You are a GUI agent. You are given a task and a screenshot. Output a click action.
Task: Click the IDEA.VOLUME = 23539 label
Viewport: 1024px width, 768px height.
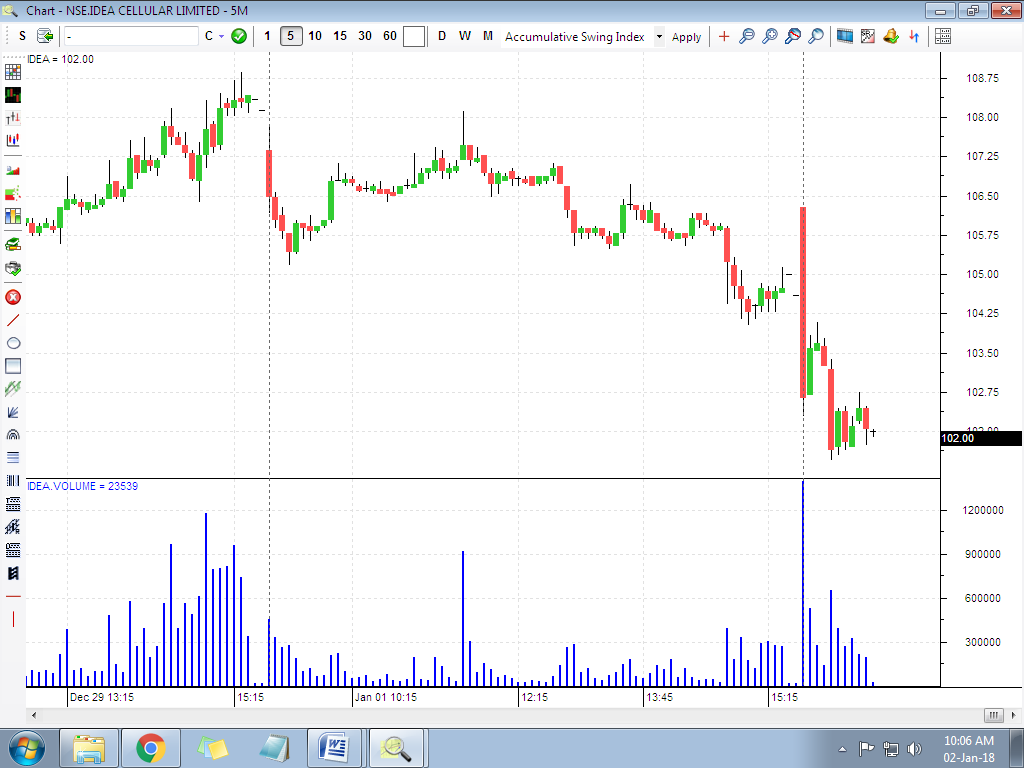pyautogui.click(x=82, y=486)
